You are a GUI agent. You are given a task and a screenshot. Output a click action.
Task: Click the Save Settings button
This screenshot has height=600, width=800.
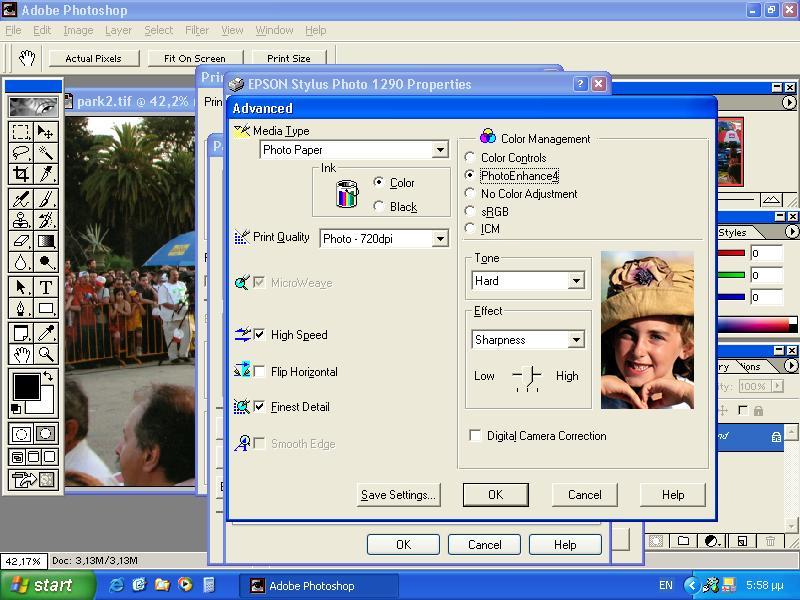[398, 494]
